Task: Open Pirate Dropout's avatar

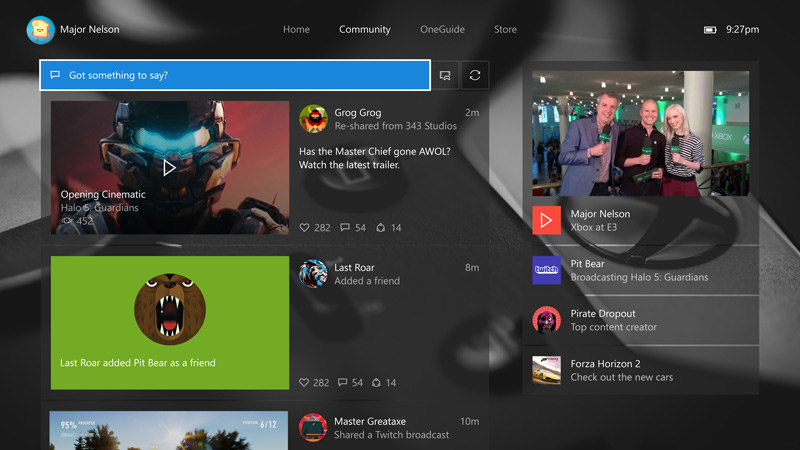Action: (546, 320)
